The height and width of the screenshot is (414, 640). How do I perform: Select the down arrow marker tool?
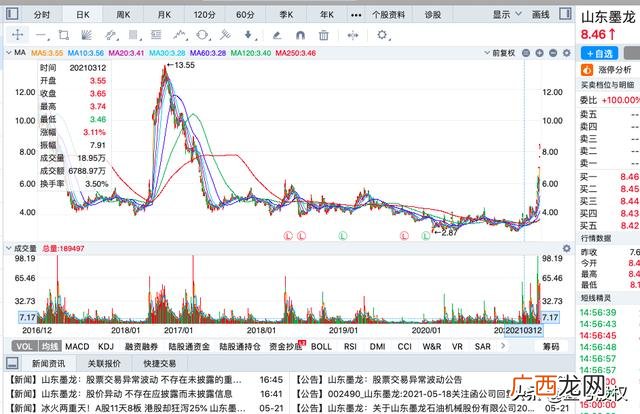point(249,35)
